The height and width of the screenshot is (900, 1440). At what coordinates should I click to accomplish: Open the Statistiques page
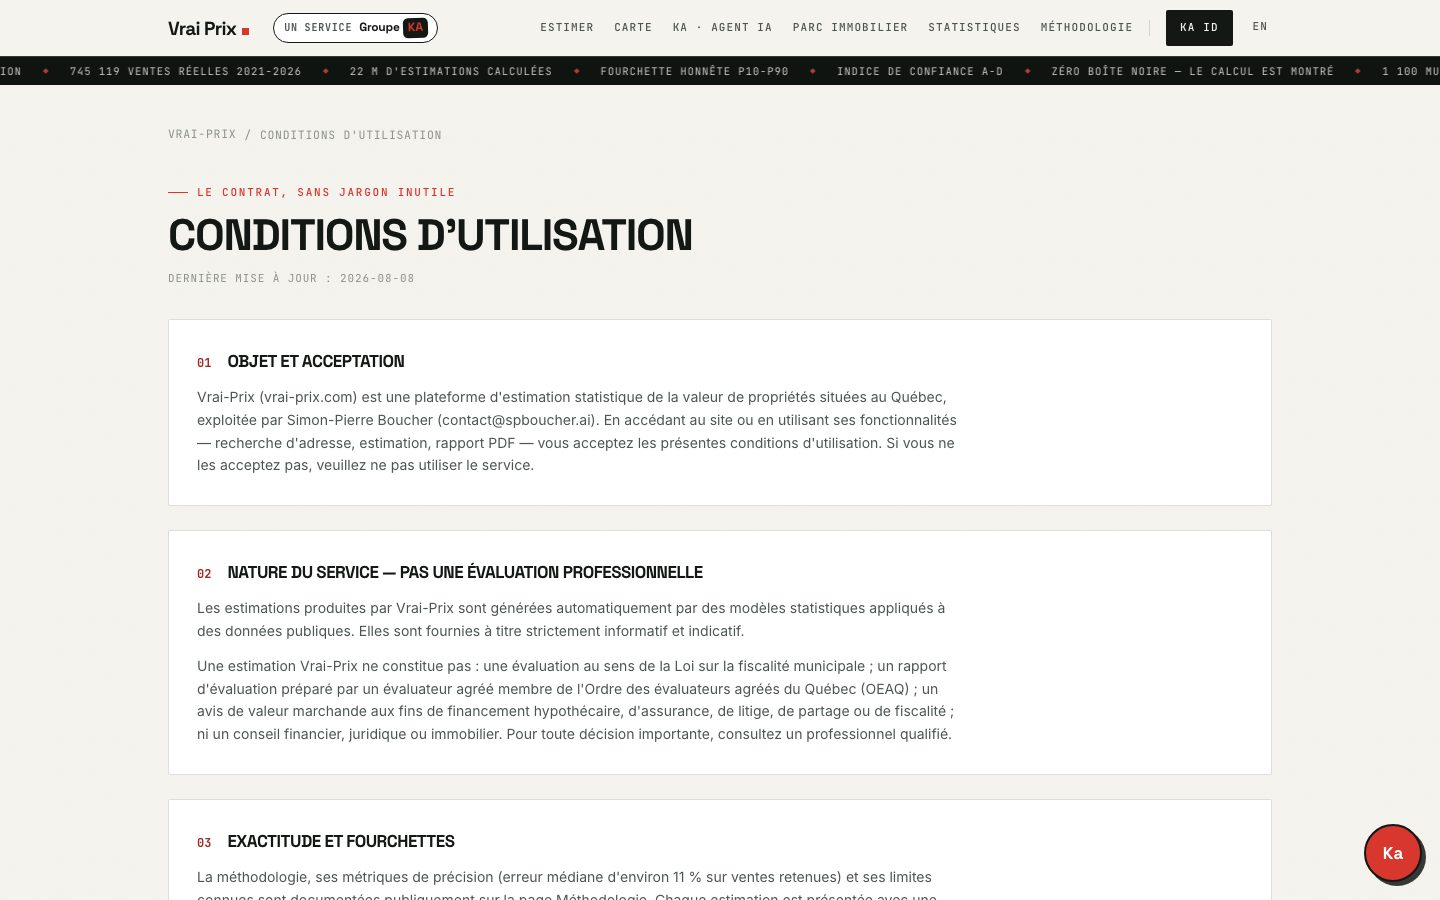[974, 28]
